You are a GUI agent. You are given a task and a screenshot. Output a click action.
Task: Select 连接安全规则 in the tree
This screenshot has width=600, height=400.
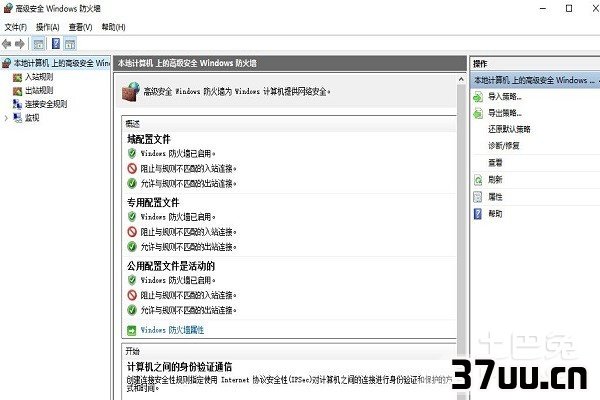click(46, 104)
